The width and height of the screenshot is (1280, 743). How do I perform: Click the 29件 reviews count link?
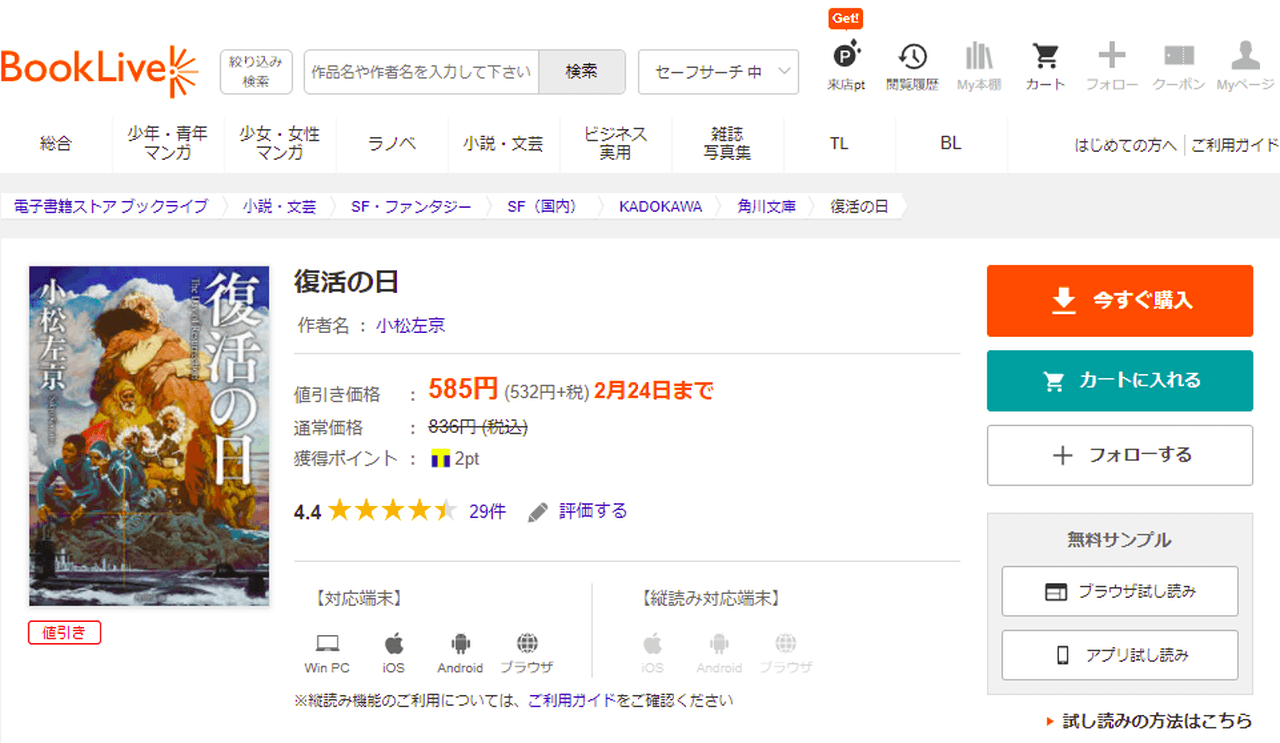point(487,511)
